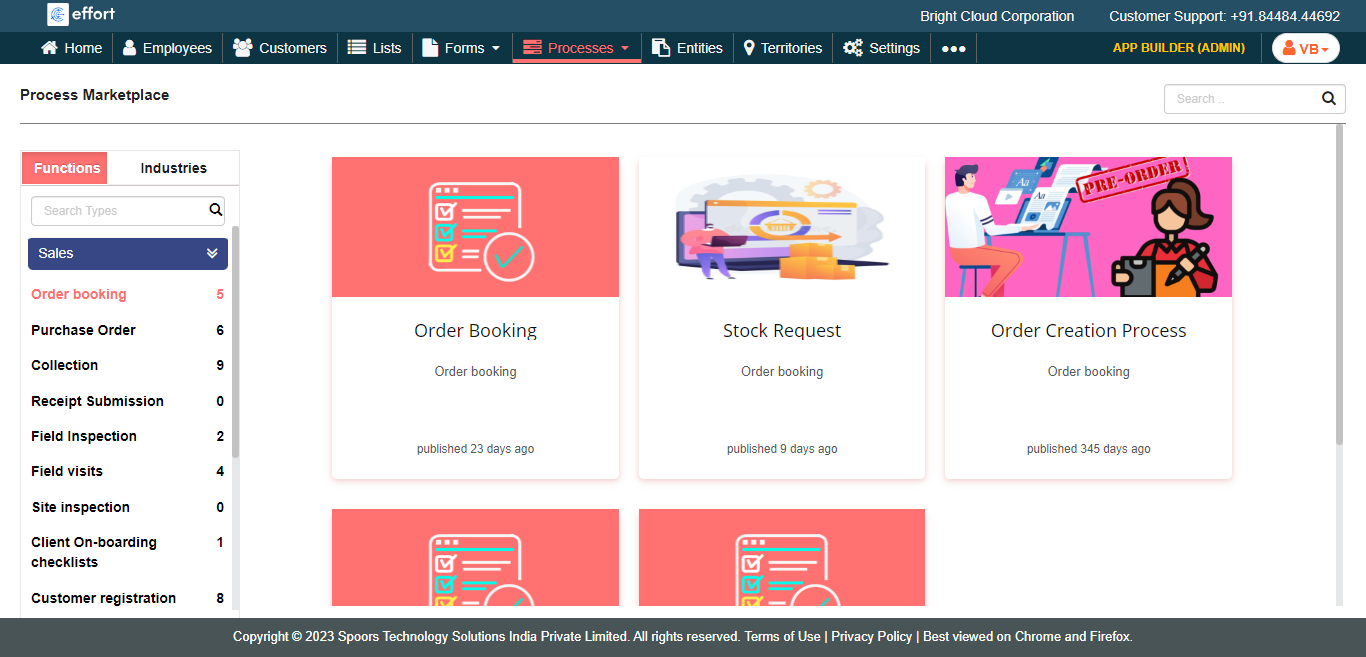Click the magnifier icon in marketplace search
The width and height of the screenshot is (1366, 657).
point(1328,99)
